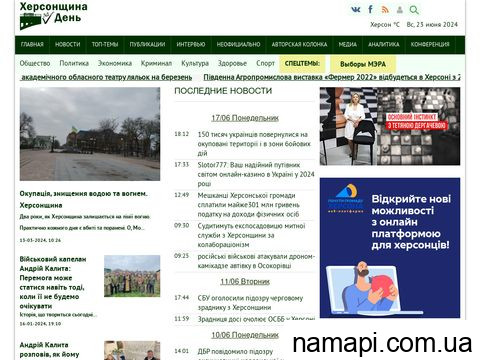Open the VK social icon
The height and width of the screenshot is (360, 480).
point(356,10)
